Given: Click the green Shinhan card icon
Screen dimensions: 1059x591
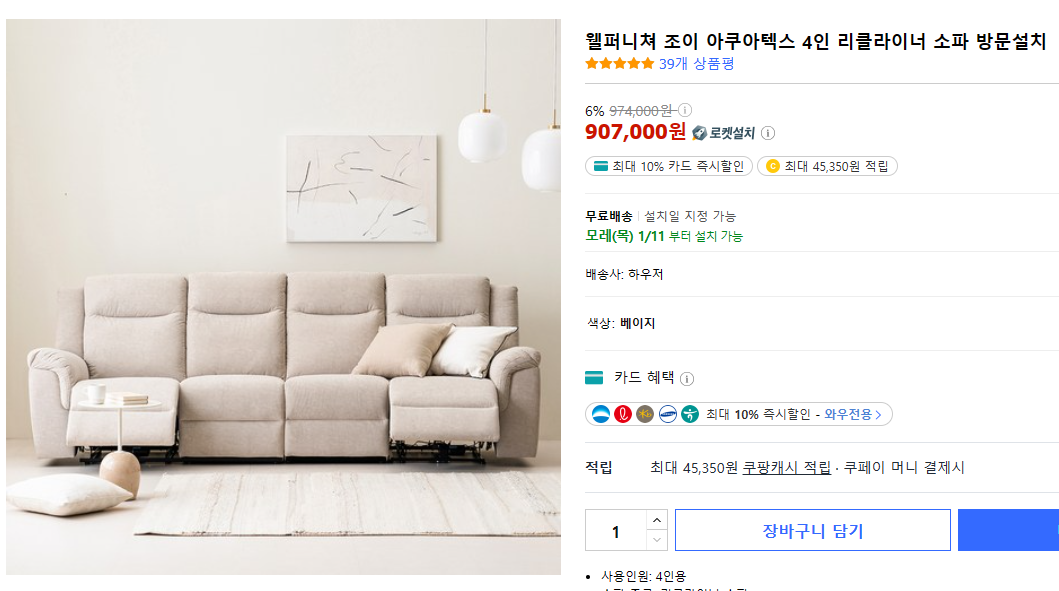Looking at the screenshot, I should click(691, 414).
